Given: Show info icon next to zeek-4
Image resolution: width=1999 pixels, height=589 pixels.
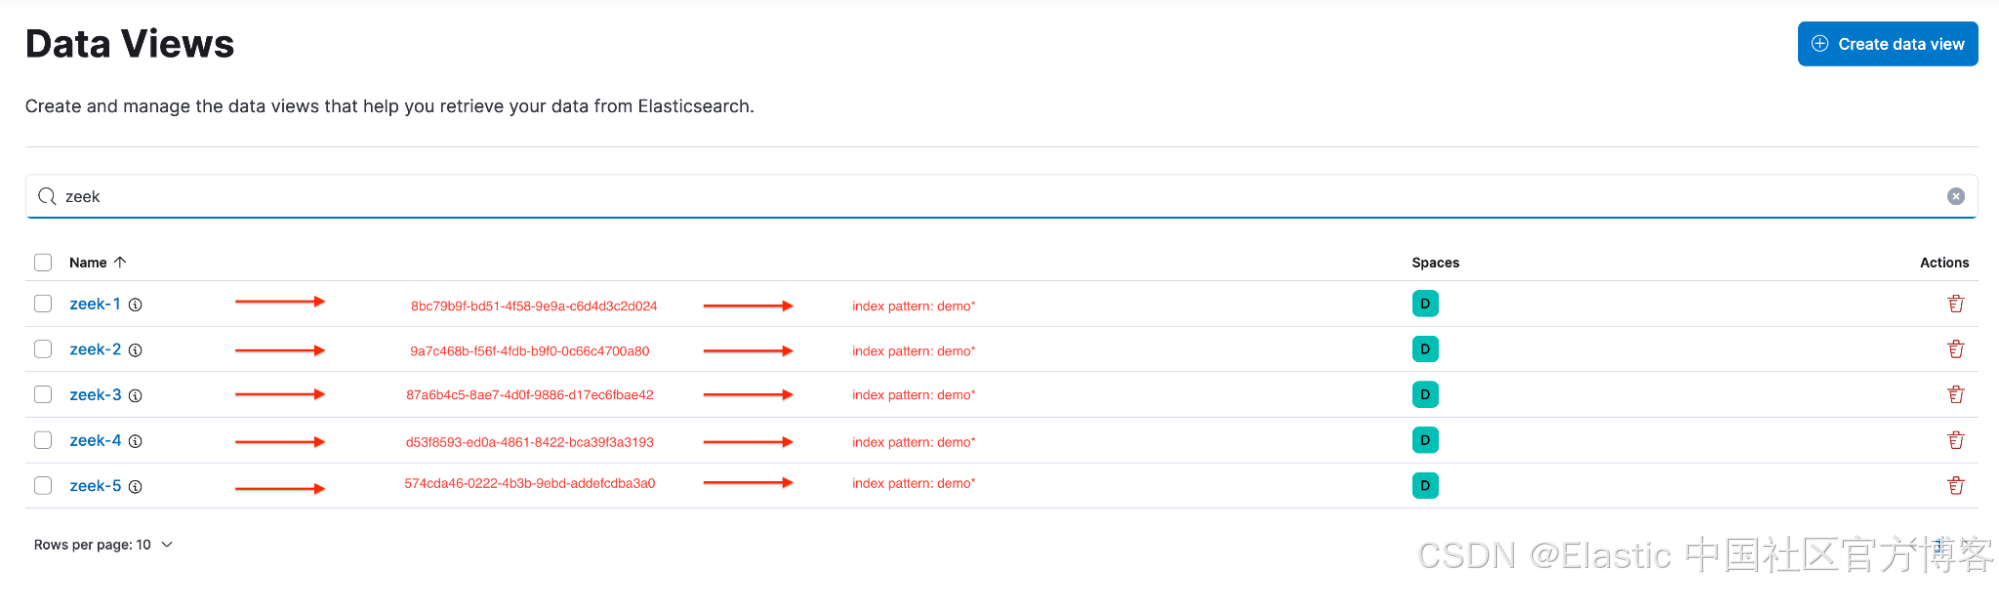Looking at the screenshot, I should [x=135, y=441].
